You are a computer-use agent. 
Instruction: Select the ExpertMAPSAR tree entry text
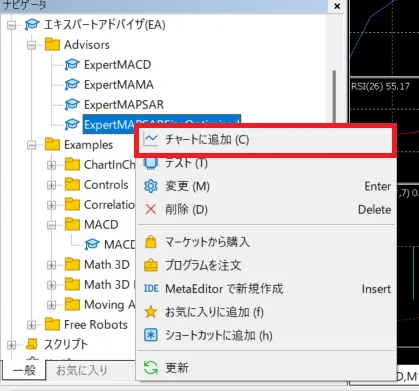coord(124,105)
